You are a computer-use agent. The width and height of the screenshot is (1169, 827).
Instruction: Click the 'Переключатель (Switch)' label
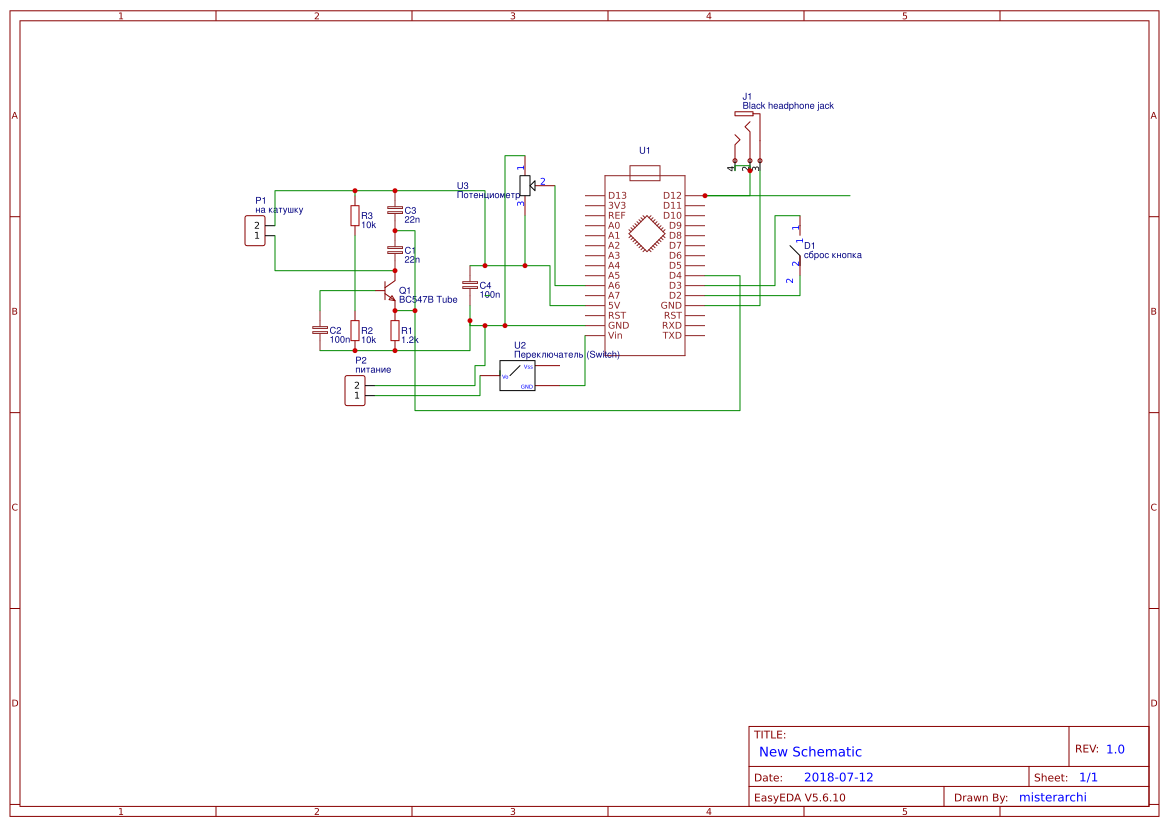pos(567,355)
